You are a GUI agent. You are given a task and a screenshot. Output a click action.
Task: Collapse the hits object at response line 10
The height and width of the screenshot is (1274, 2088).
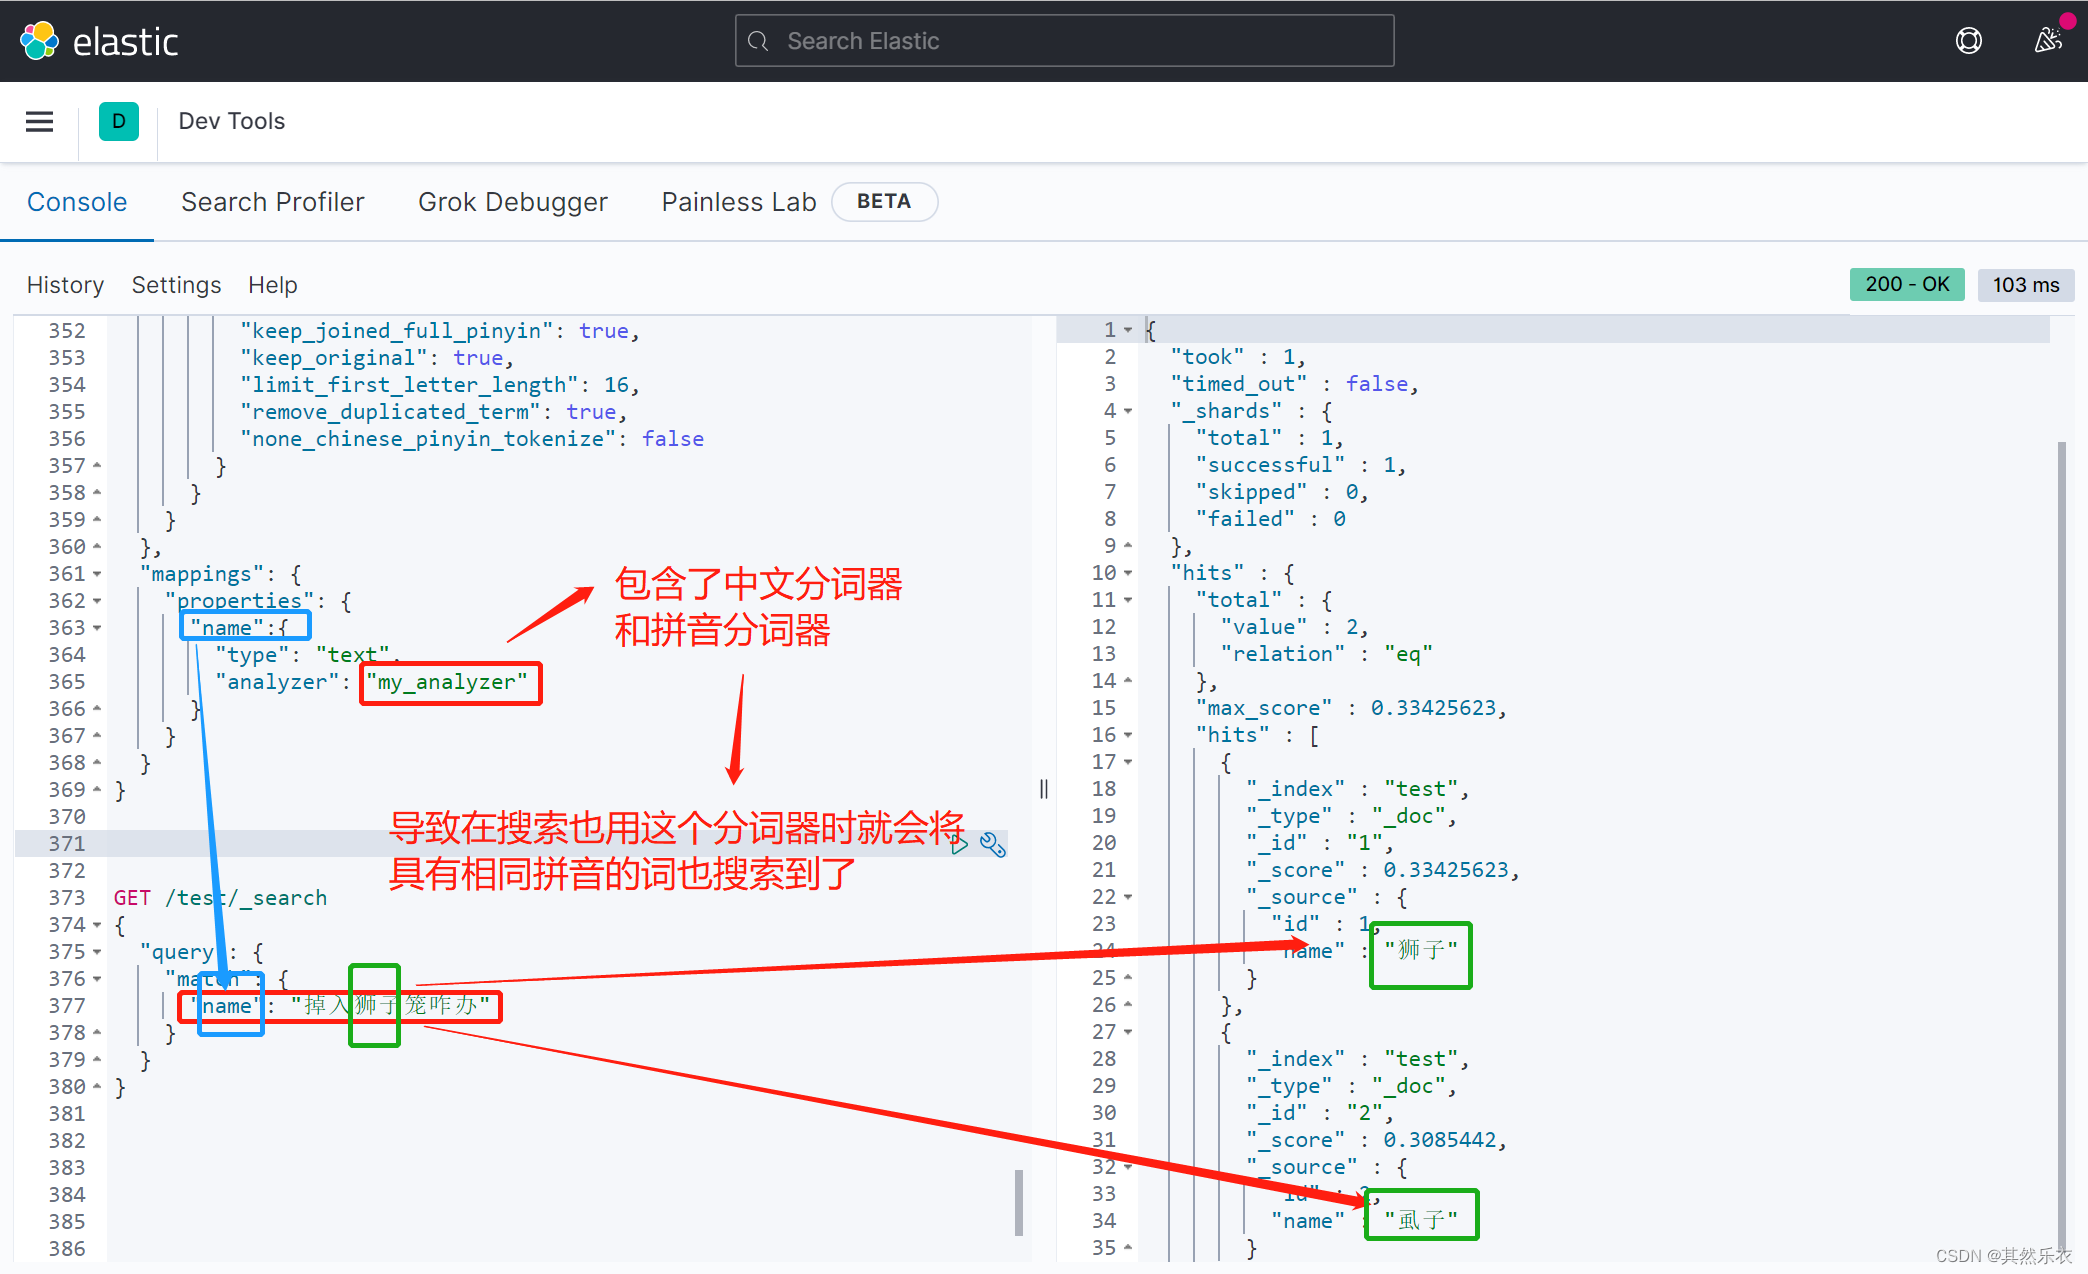point(1128,573)
